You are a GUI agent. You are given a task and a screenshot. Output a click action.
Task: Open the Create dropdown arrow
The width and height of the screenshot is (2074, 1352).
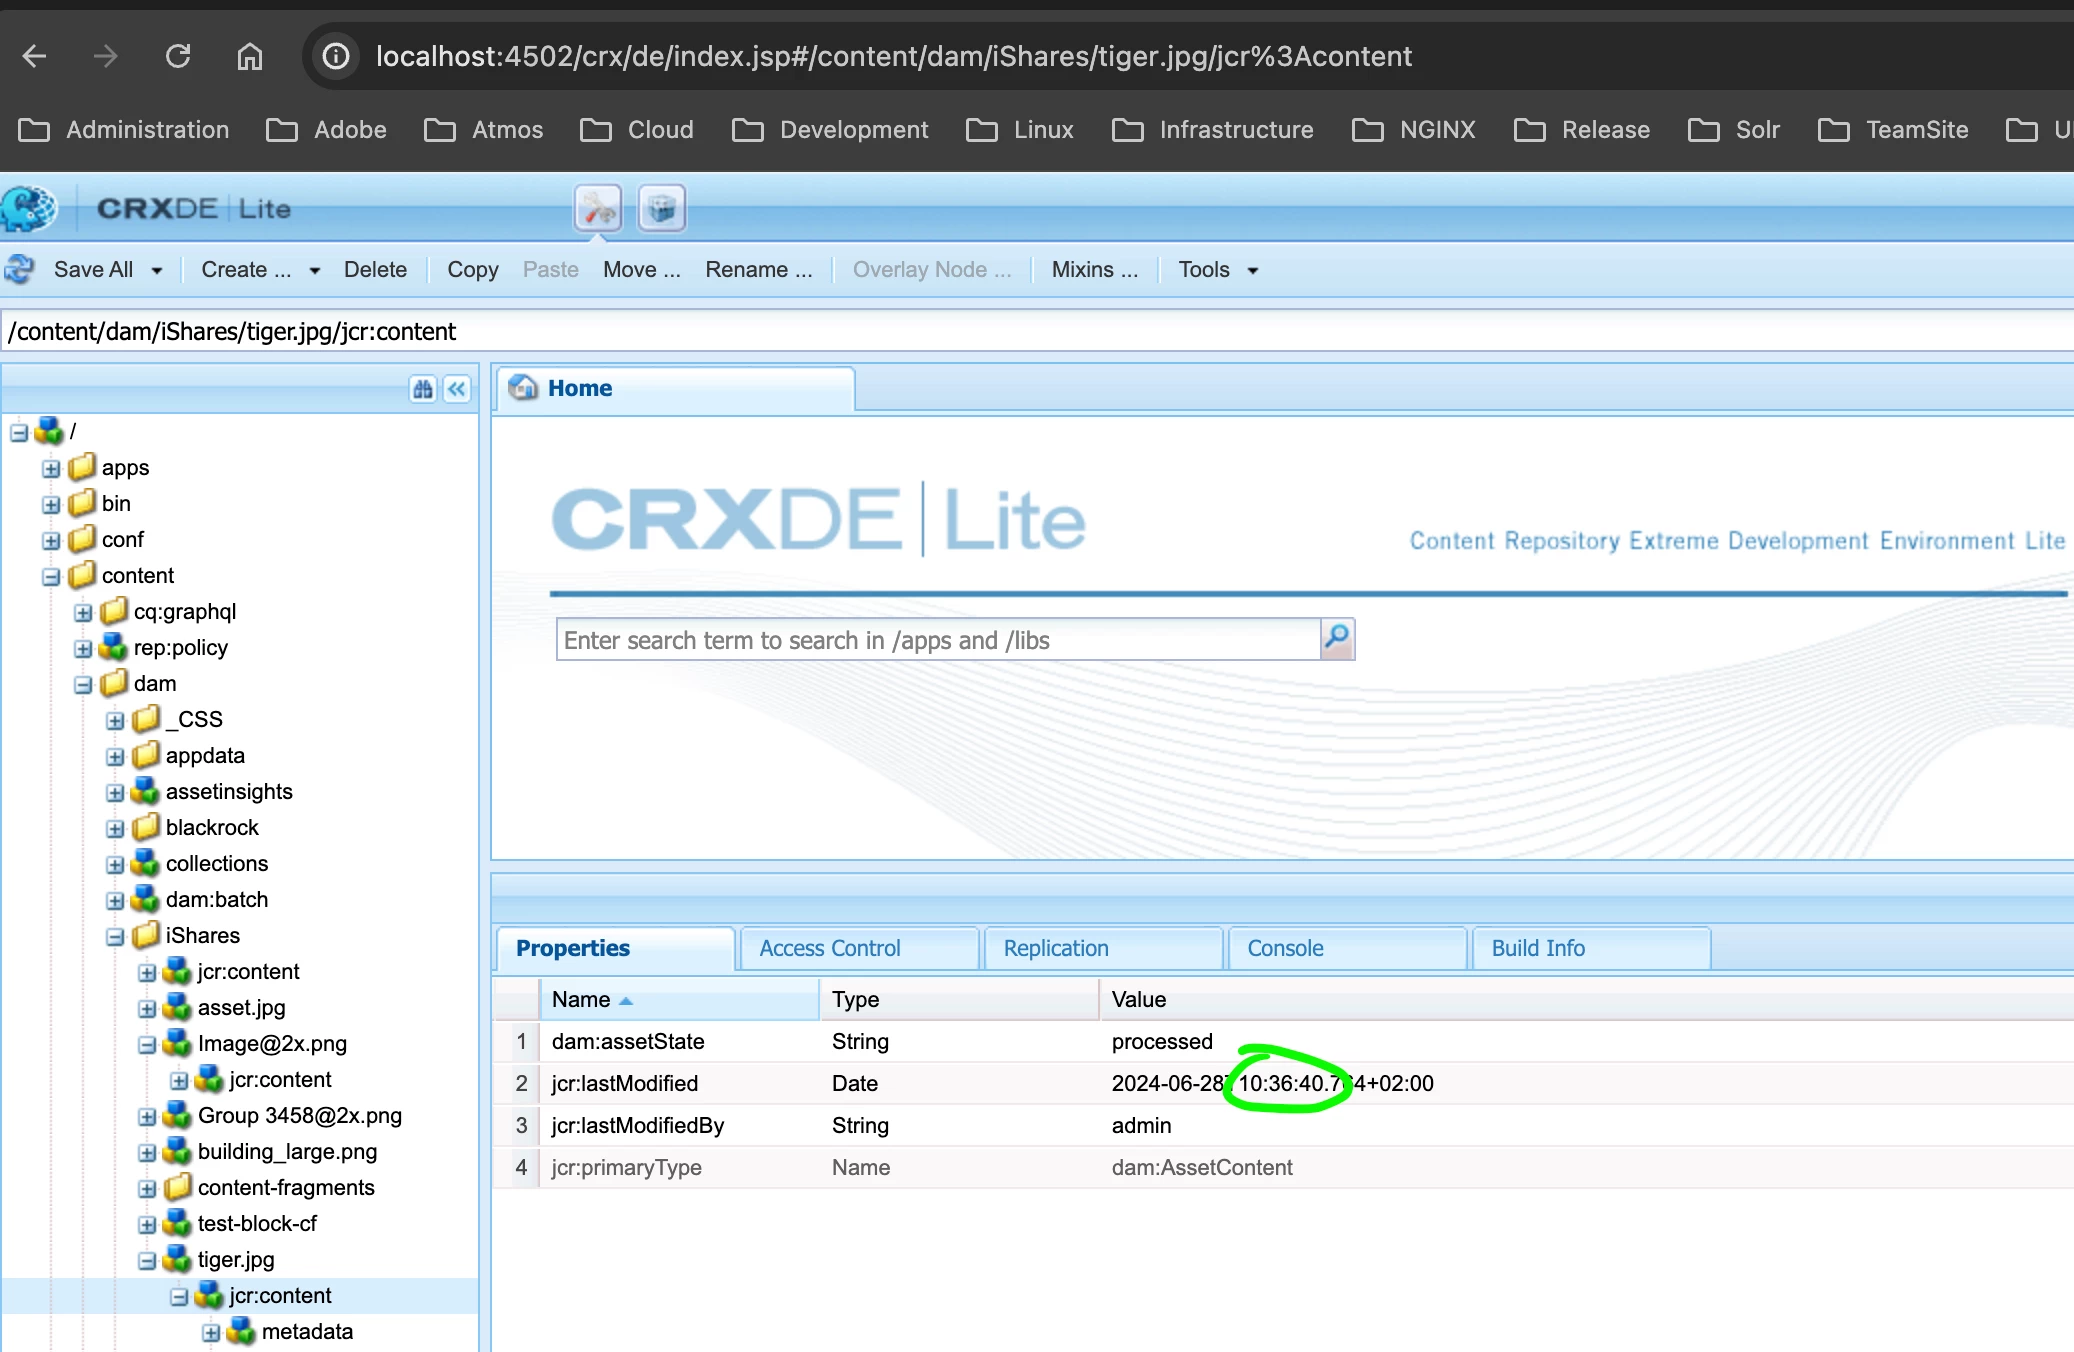(x=315, y=270)
